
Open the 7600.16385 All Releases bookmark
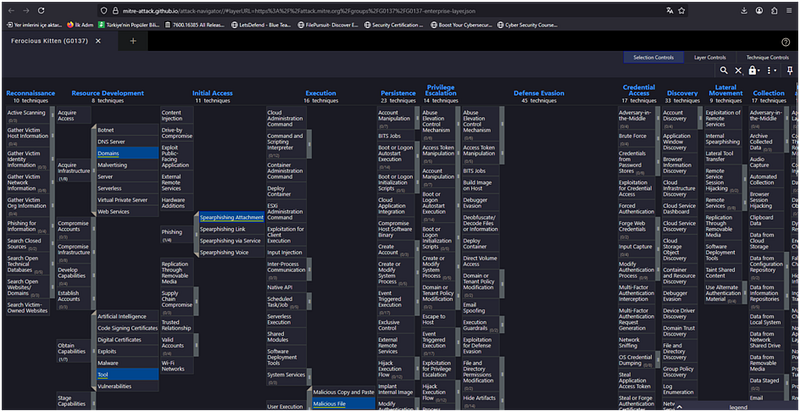pyautogui.click(x=196, y=24)
